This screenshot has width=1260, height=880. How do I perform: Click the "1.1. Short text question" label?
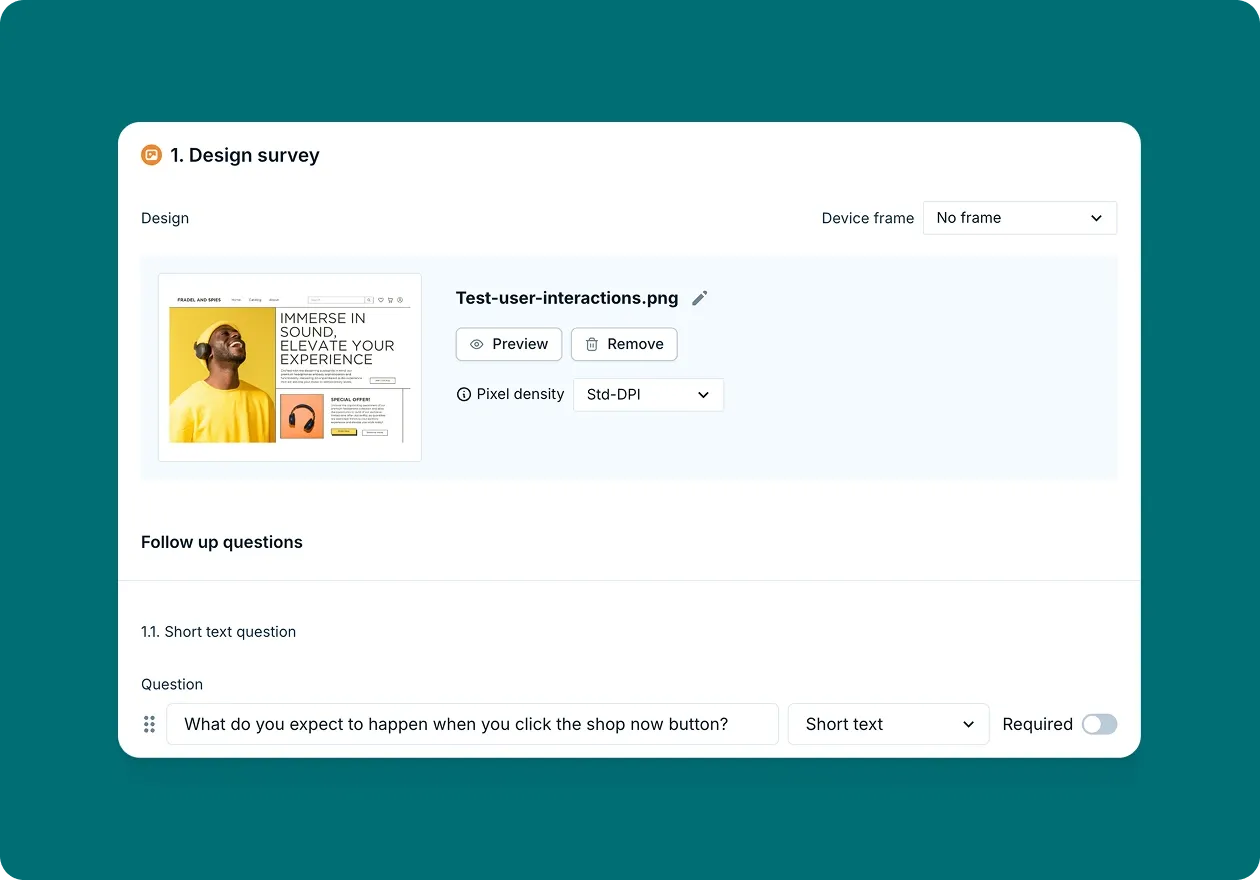(219, 631)
